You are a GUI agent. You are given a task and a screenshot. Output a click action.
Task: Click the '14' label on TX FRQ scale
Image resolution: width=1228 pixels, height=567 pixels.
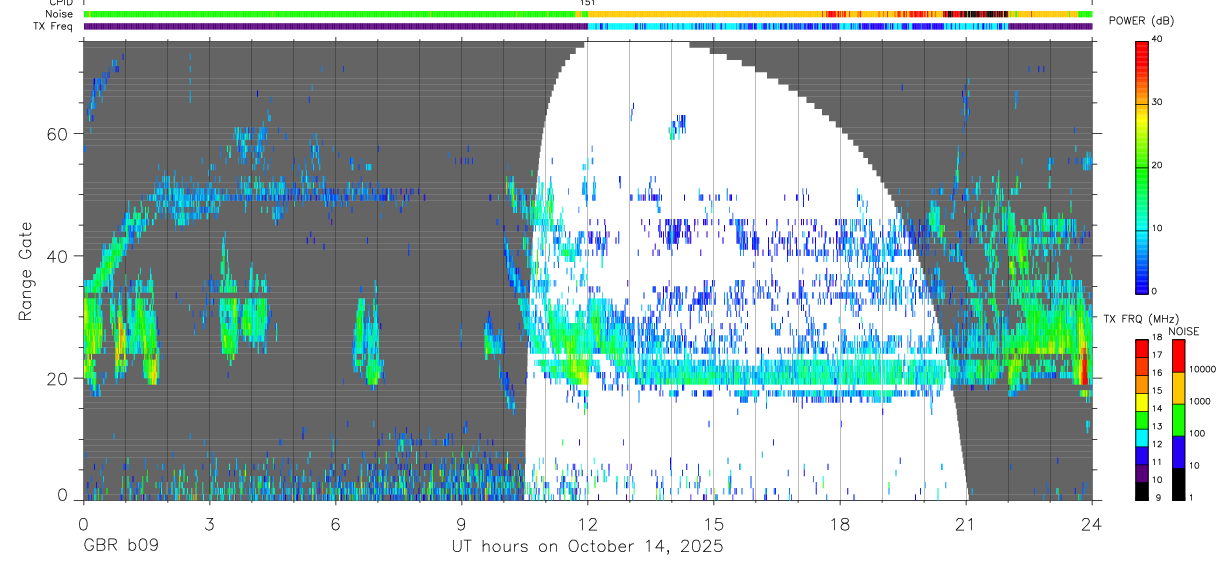1156,409
